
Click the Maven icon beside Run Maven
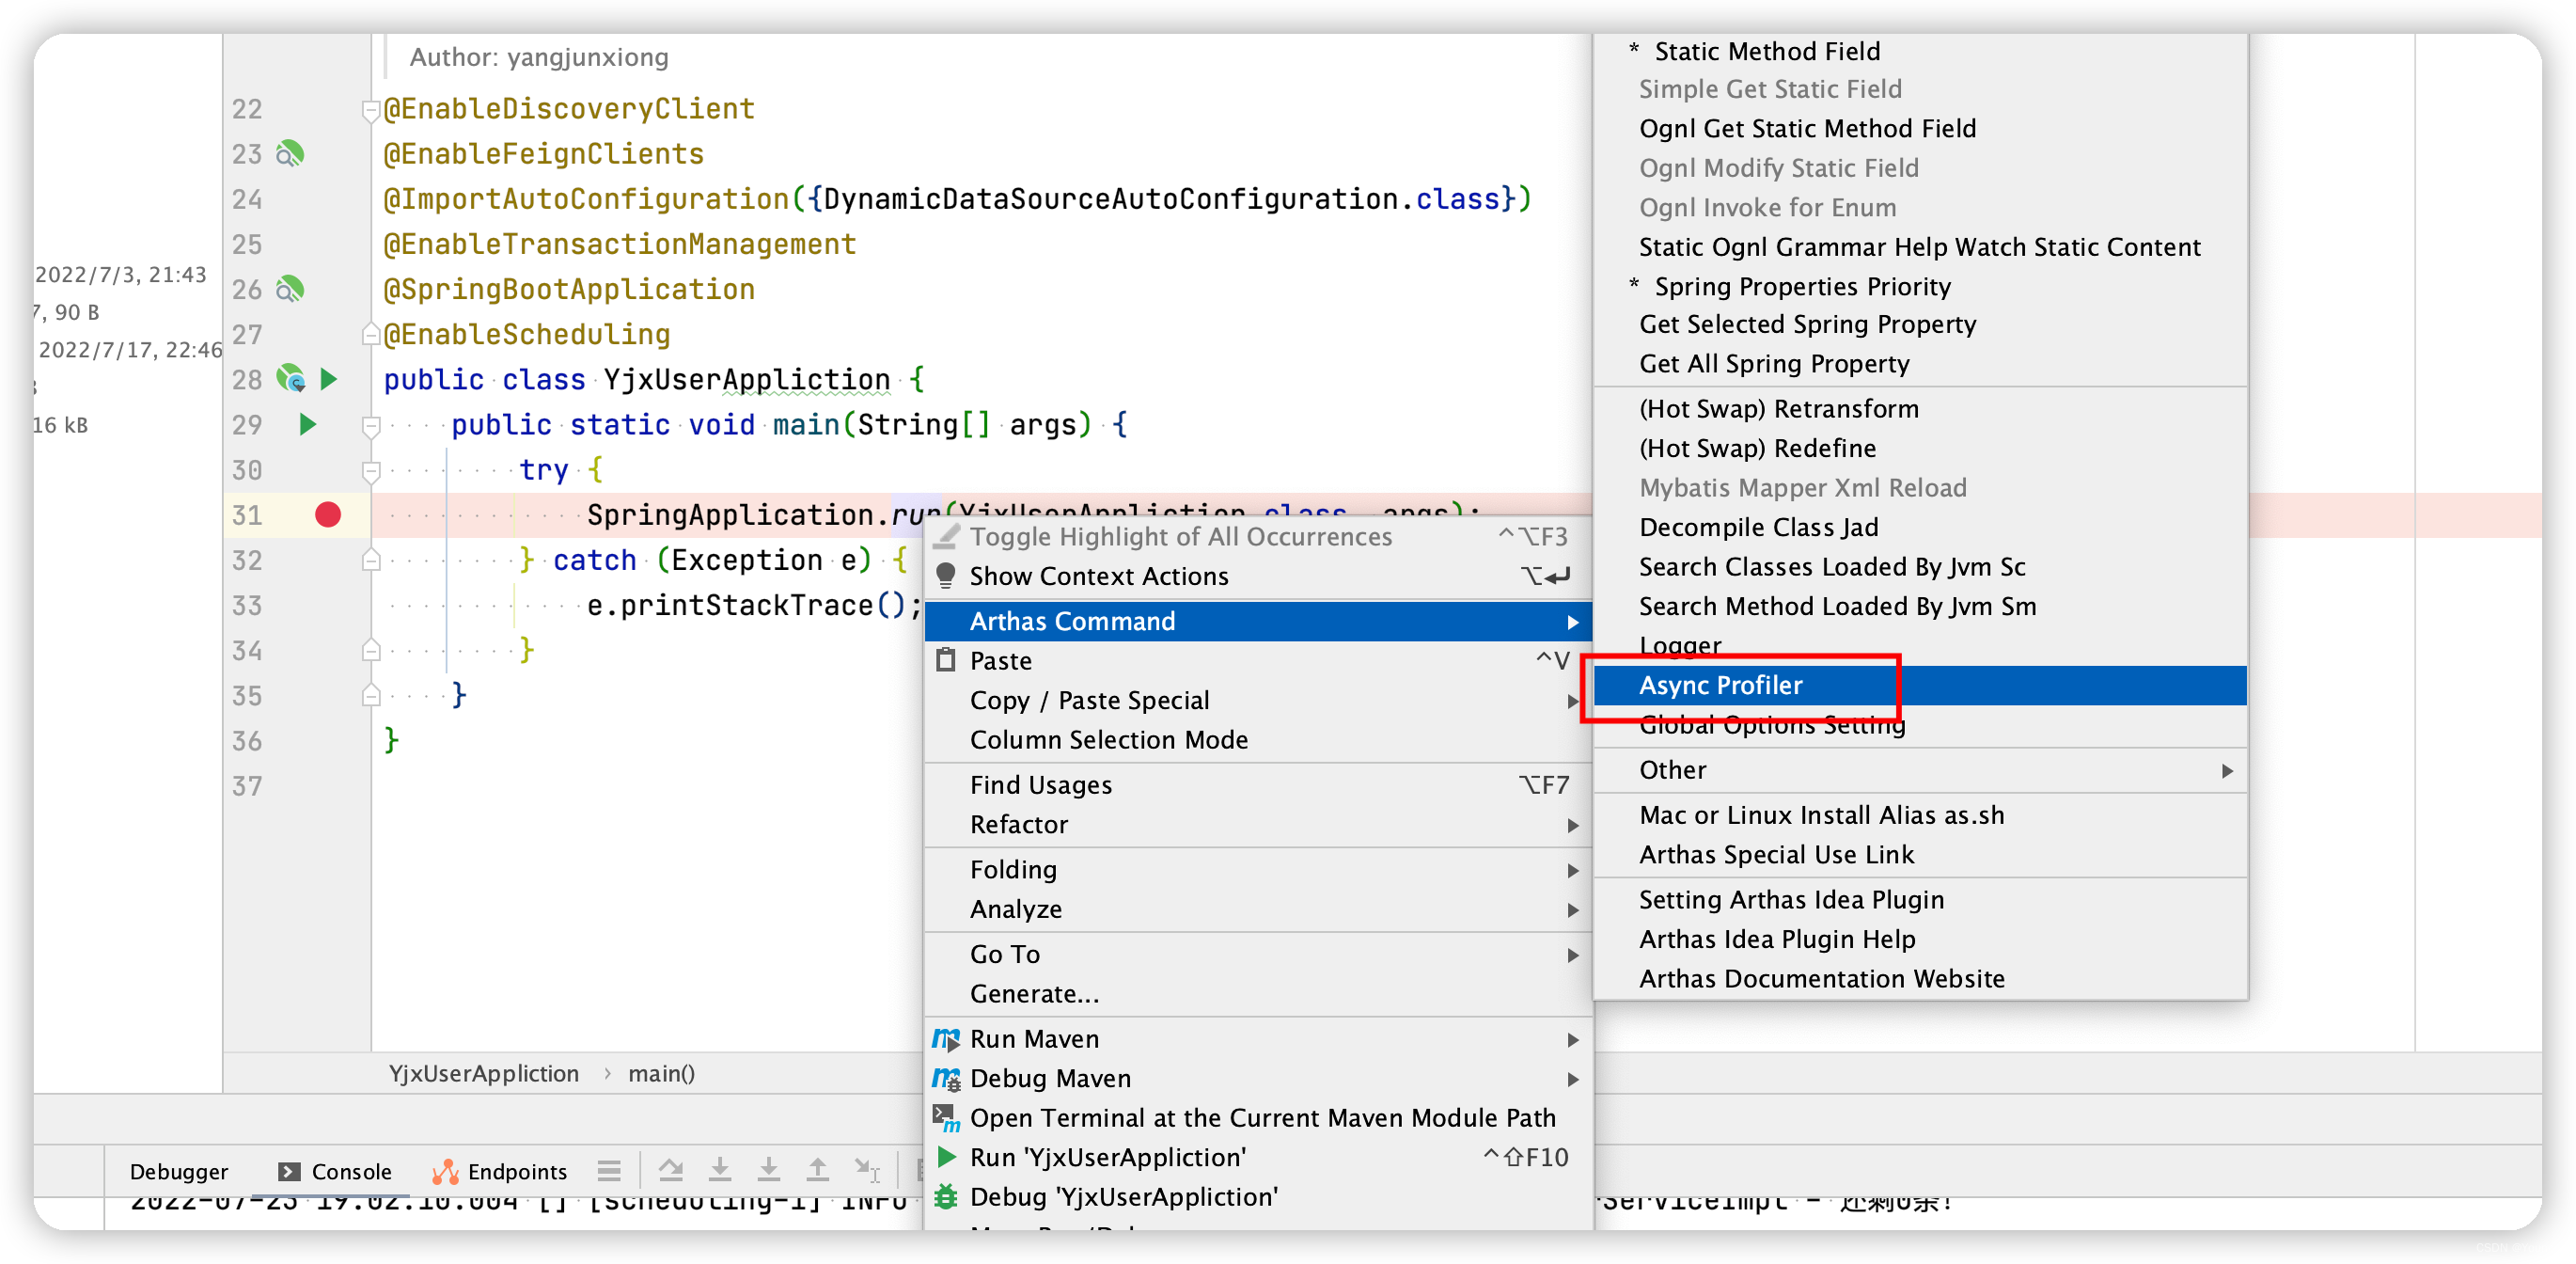coord(946,1038)
